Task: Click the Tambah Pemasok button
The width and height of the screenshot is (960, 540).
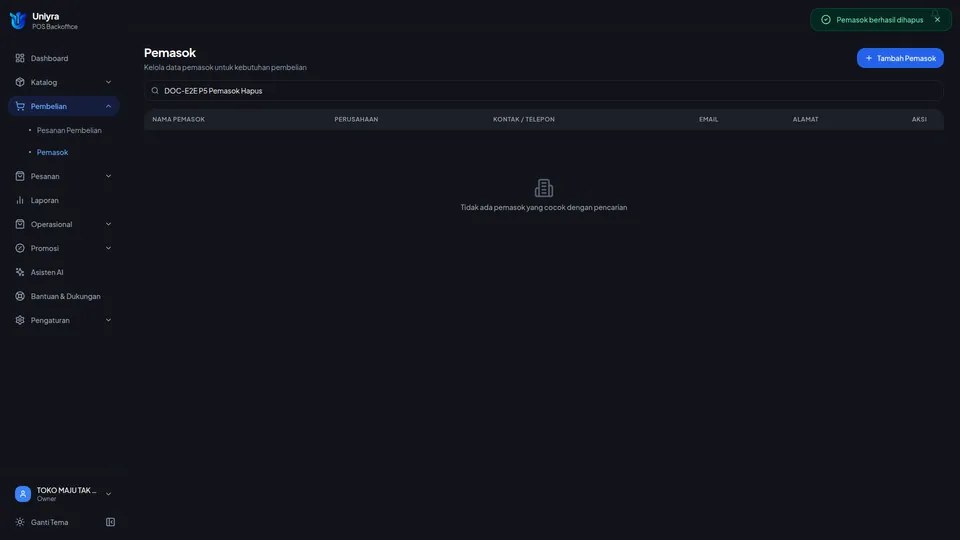Action: [x=900, y=58]
